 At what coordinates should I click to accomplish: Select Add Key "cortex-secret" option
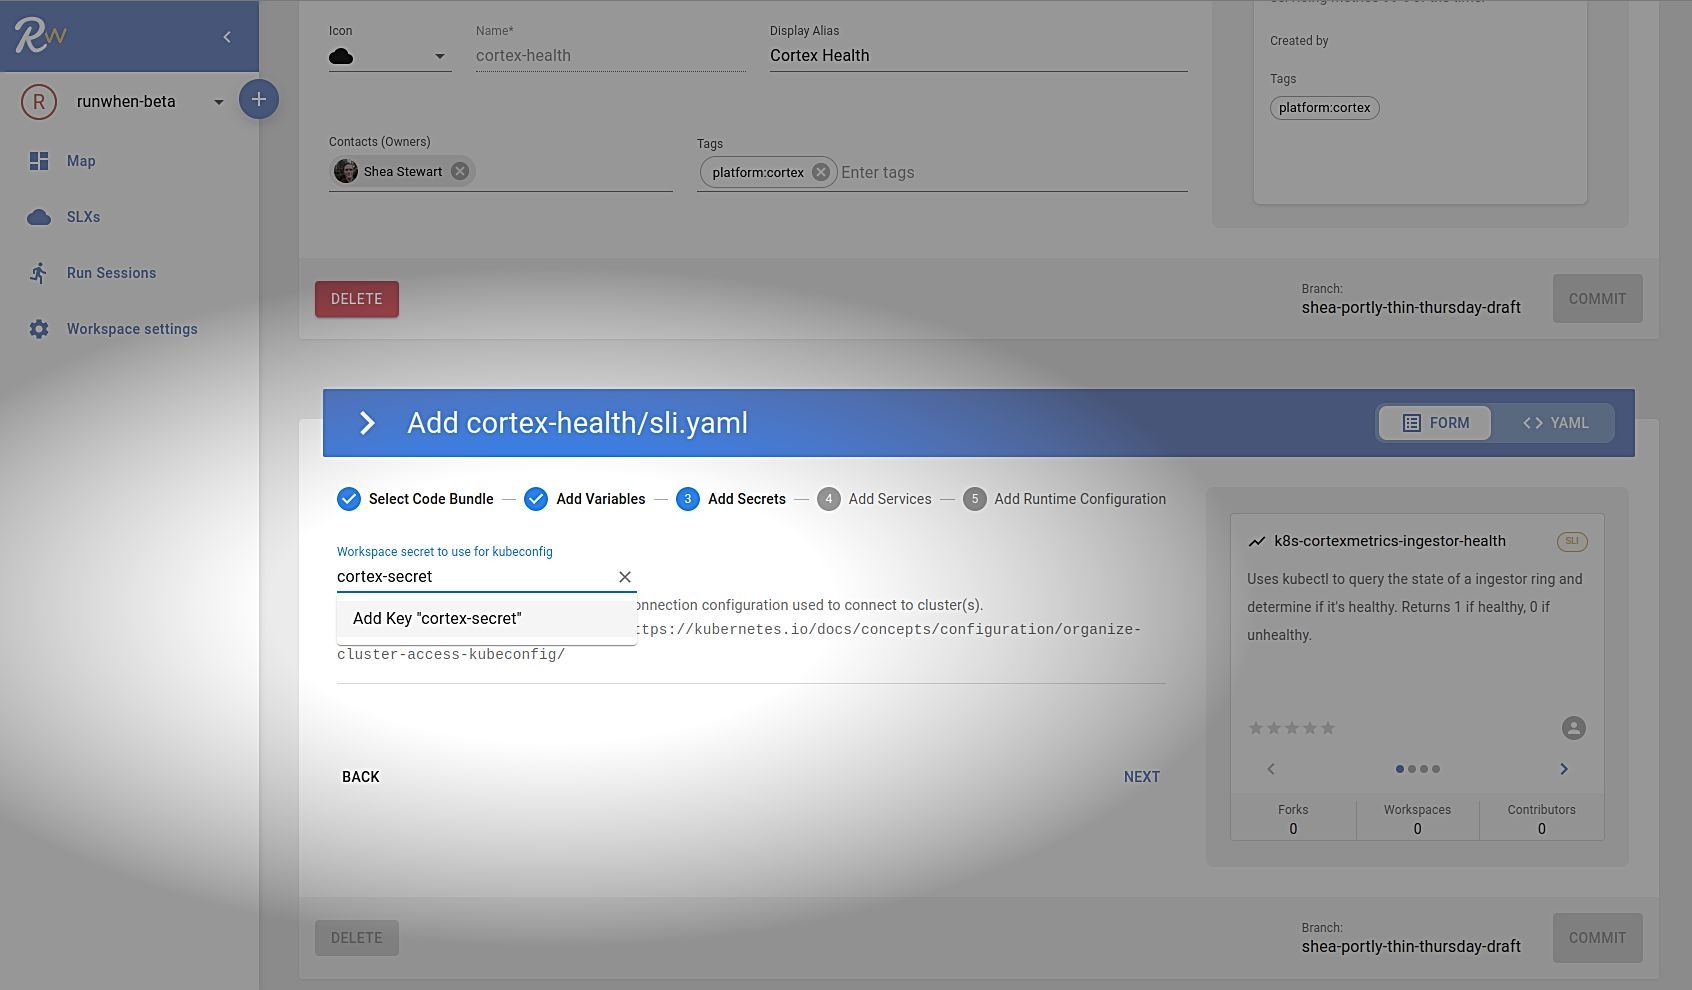pos(437,618)
